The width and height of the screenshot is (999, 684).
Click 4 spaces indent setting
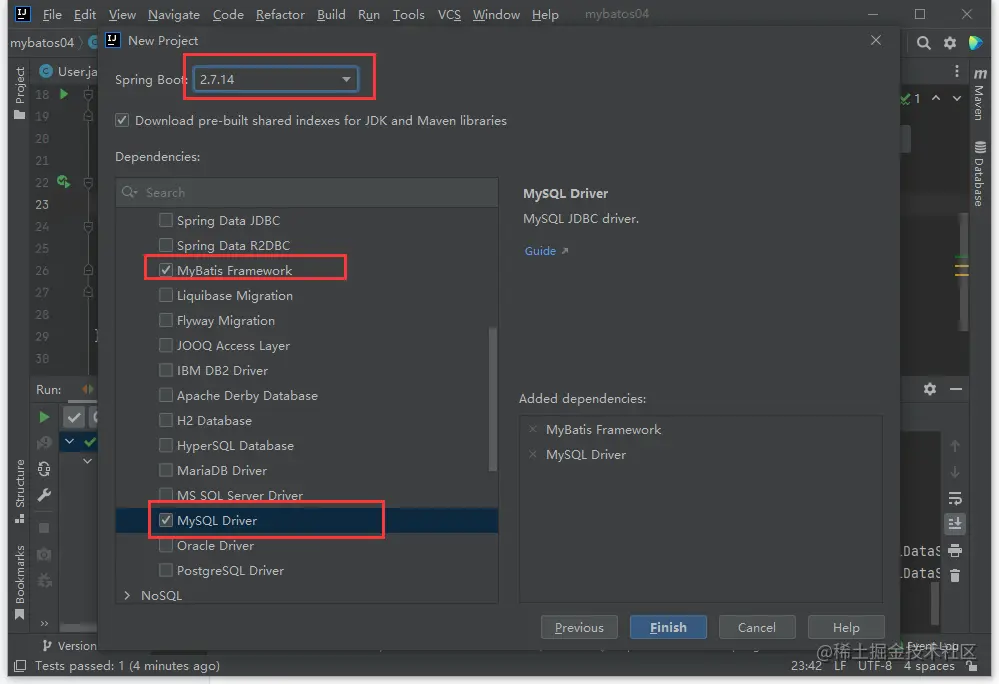click(x=929, y=666)
